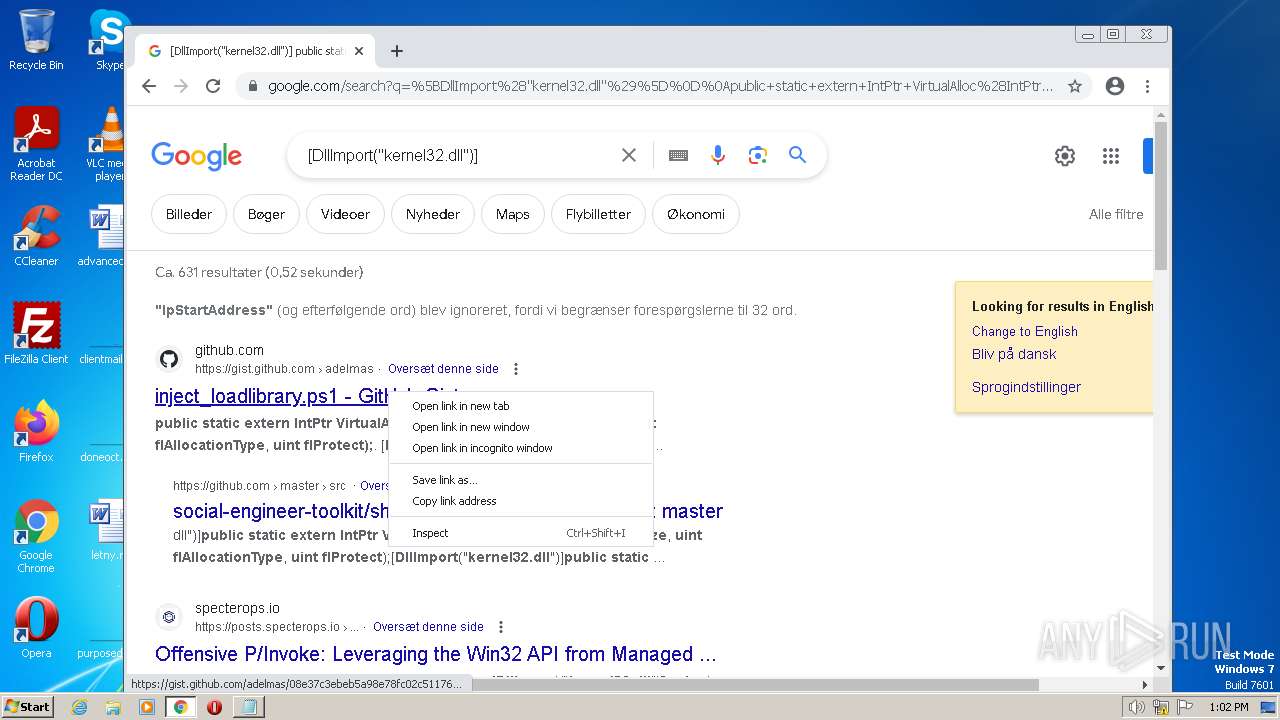
Task: Open Windows Explorer folder in taskbar
Action: (113, 707)
